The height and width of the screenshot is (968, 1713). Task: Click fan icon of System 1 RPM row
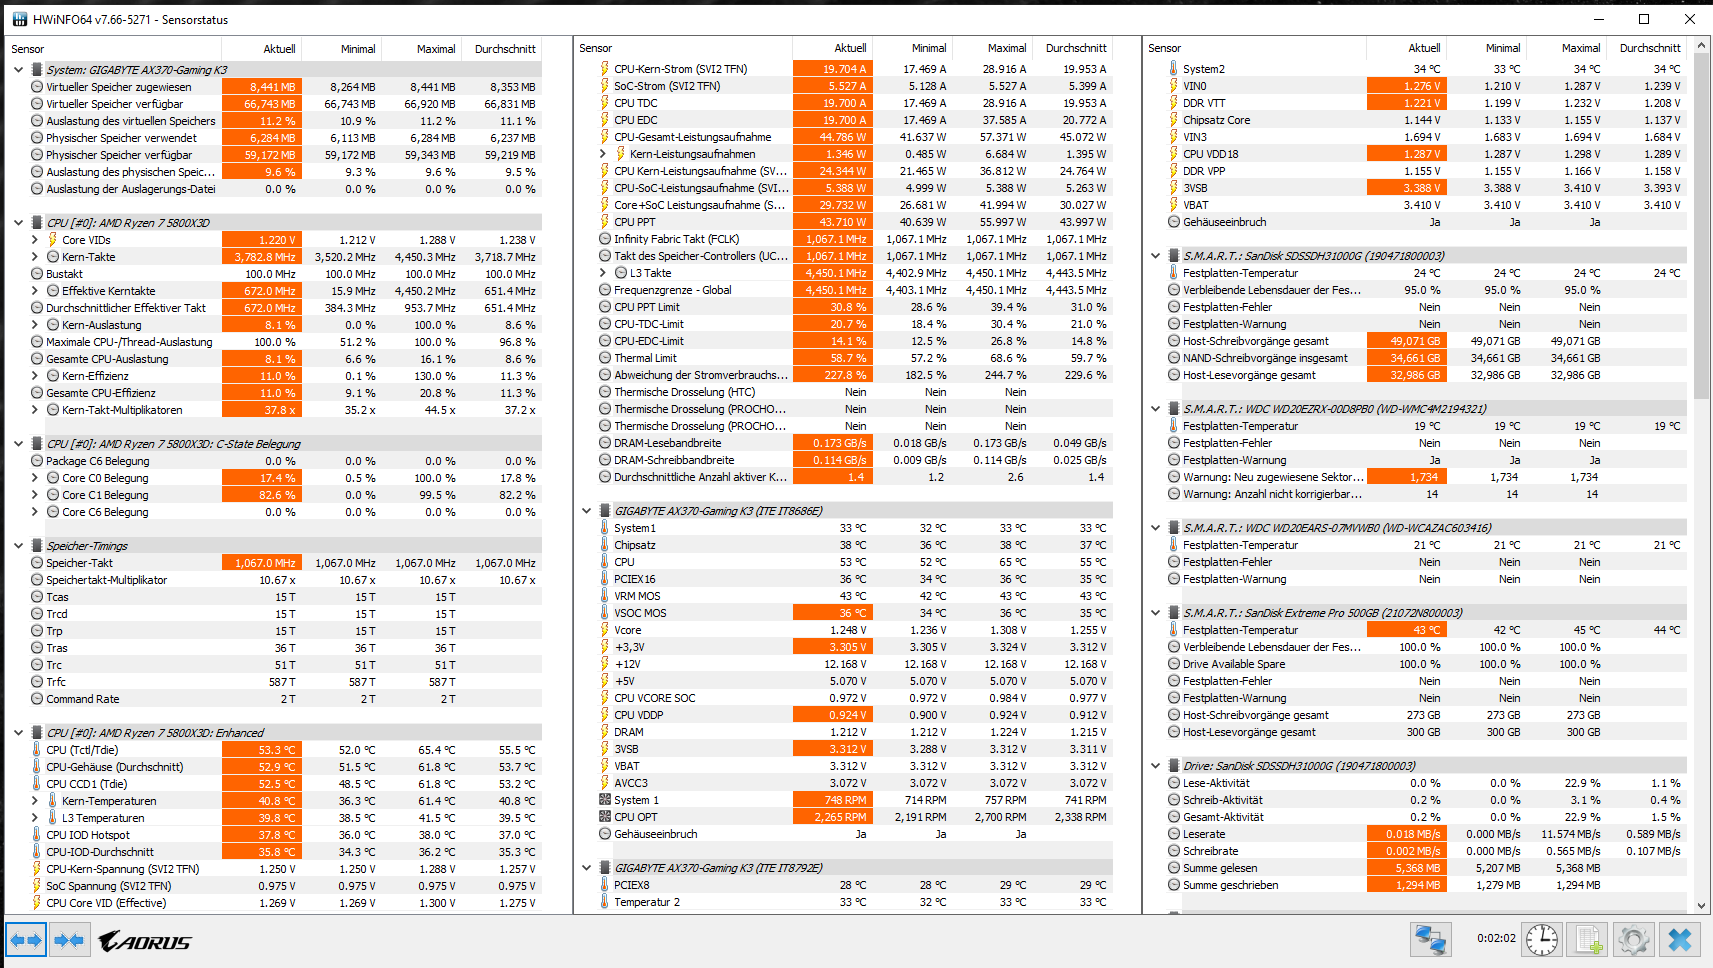[605, 800]
